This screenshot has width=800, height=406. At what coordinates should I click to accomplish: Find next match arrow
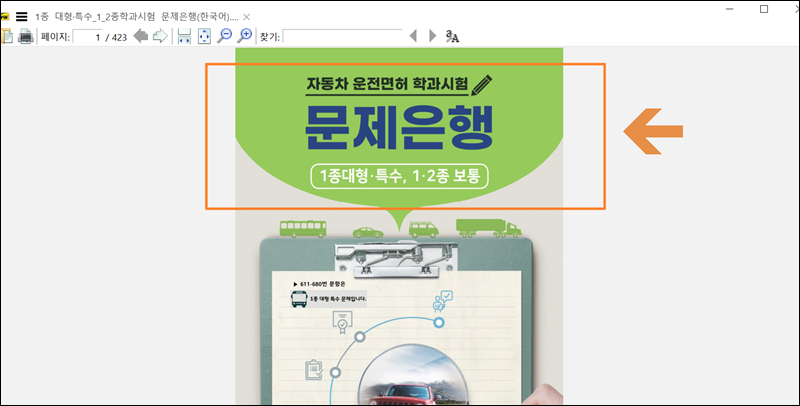tap(433, 36)
